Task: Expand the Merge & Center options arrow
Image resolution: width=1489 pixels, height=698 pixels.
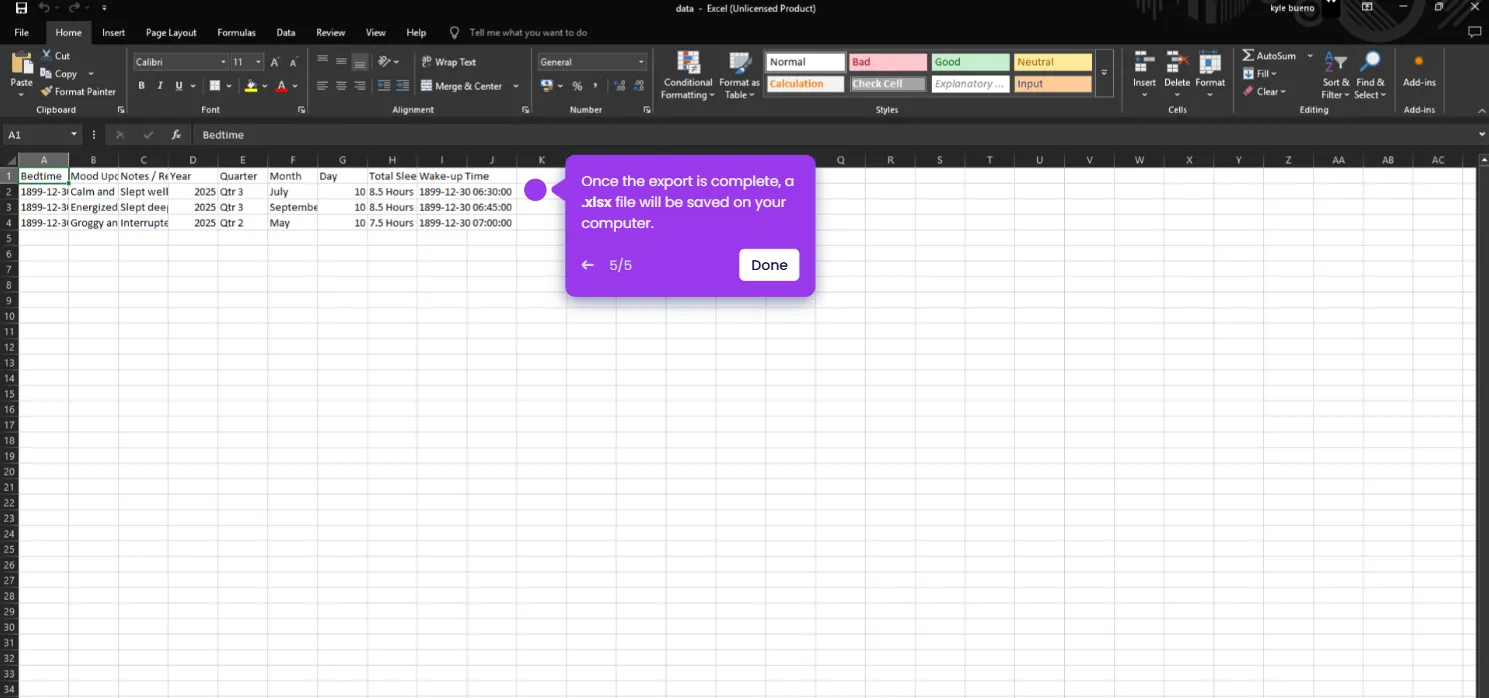Action: click(x=516, y=86)
